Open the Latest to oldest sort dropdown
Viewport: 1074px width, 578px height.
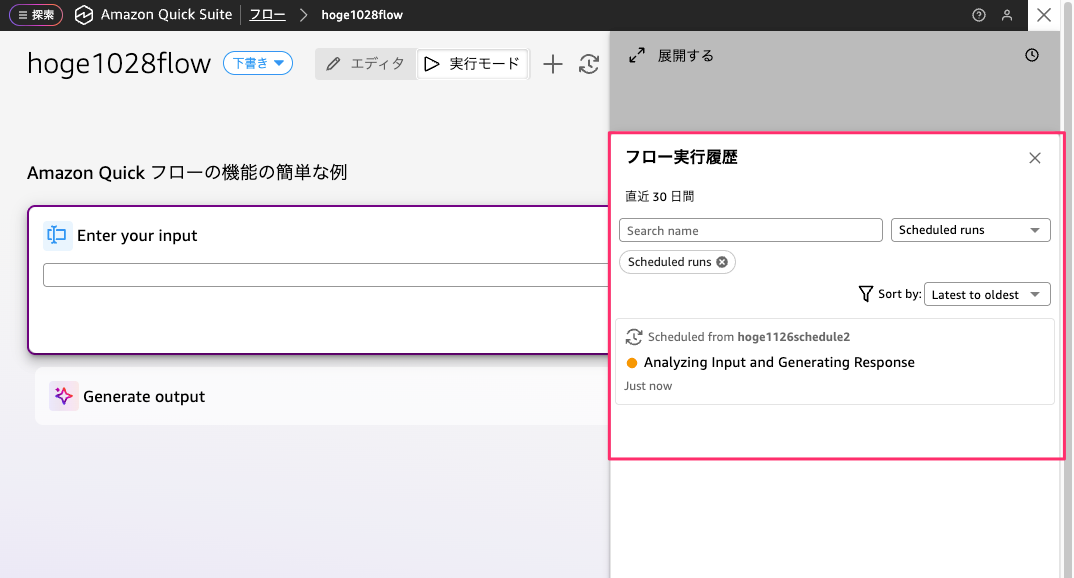(987, 294)
